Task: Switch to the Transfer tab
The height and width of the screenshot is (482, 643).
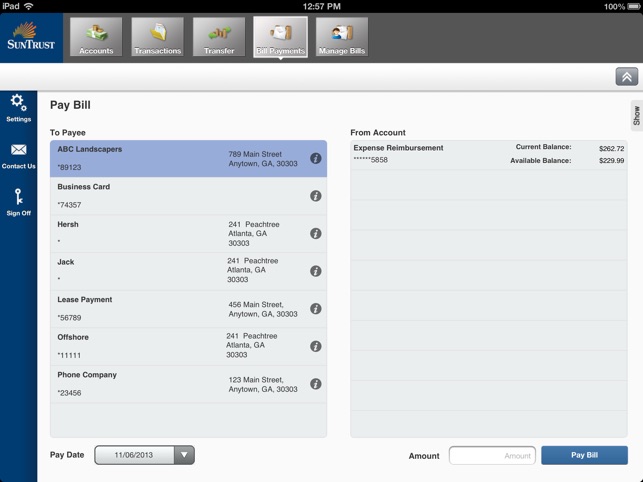Action: 219,37
